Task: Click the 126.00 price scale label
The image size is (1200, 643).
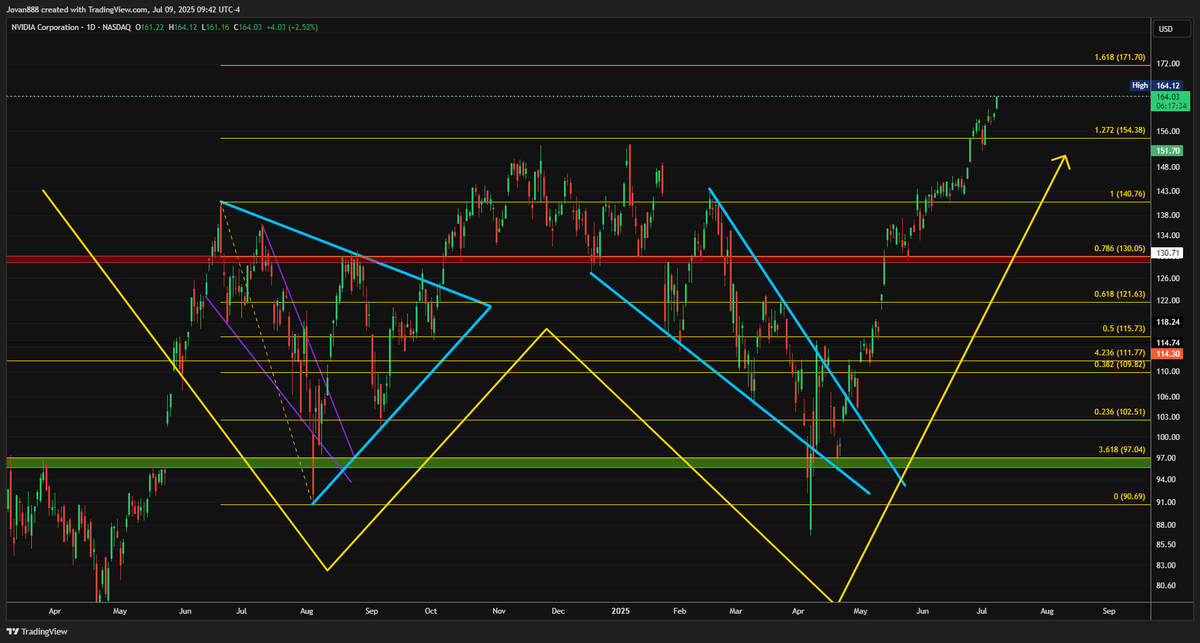Action: pos(1169,278)
